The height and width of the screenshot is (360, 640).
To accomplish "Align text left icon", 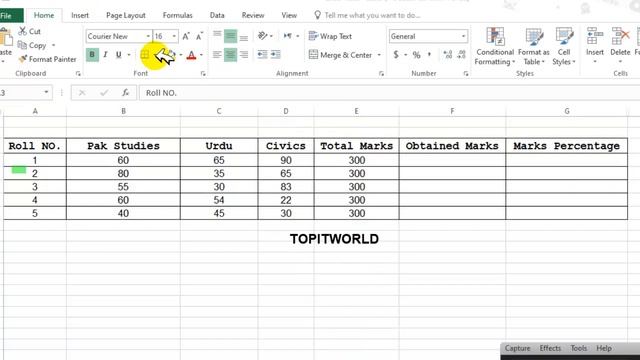I will [217, 55].
